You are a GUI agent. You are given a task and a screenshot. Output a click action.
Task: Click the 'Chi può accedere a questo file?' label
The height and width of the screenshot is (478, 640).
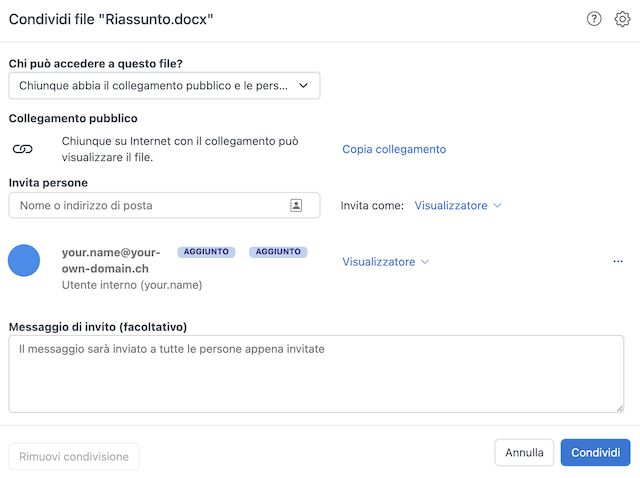pos(96,64)
